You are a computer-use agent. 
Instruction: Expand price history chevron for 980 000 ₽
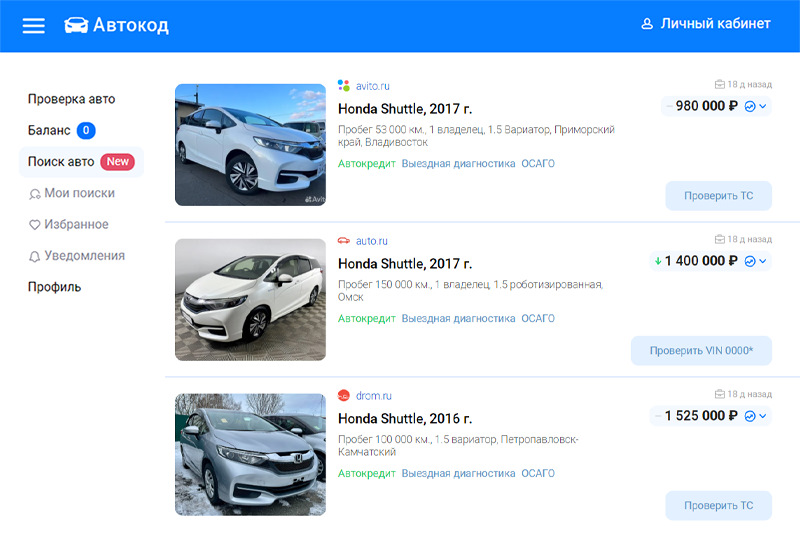[x=763, y=106]
